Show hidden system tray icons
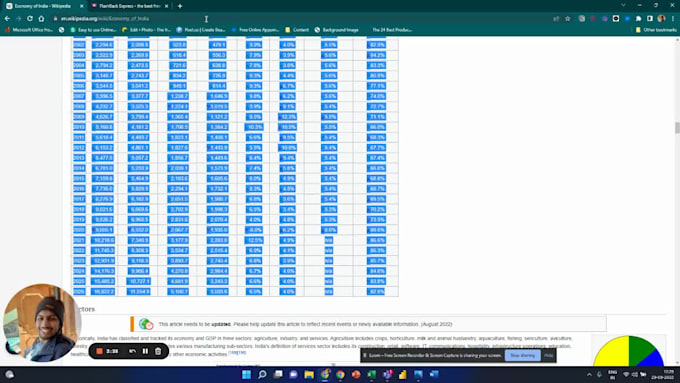This screenshot has height=383, width=680. (589, 374)
